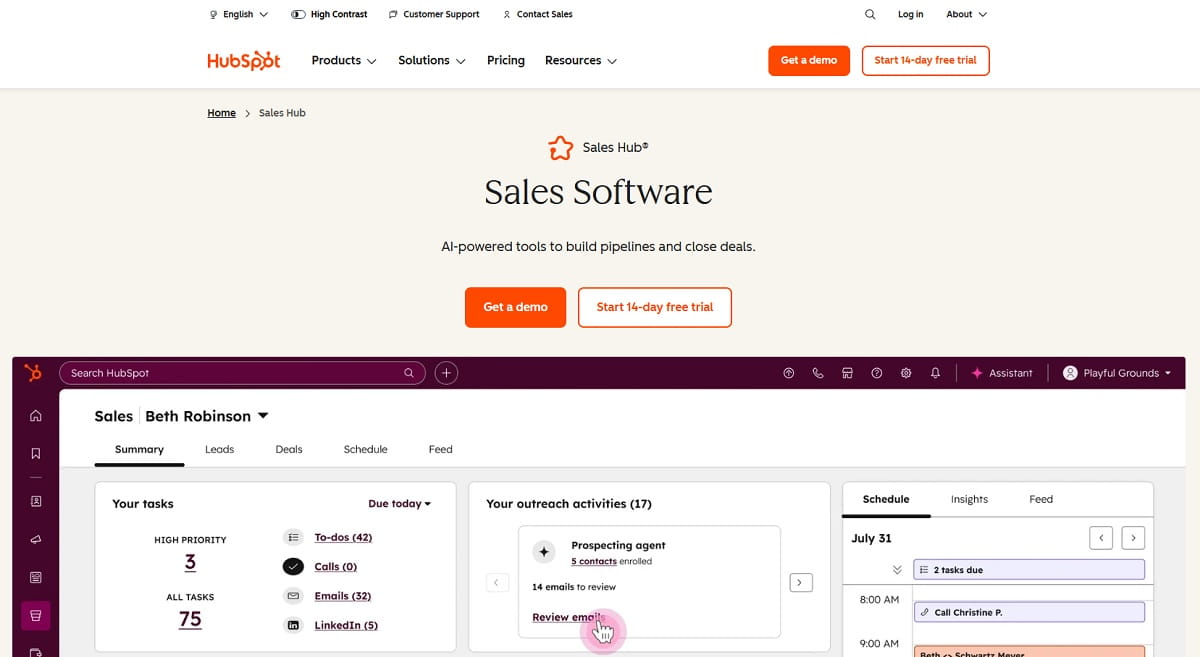This screenshot has height=657, width=1200.
Task: Open the Emails (32) link
Action: click(x=343, y=596)
